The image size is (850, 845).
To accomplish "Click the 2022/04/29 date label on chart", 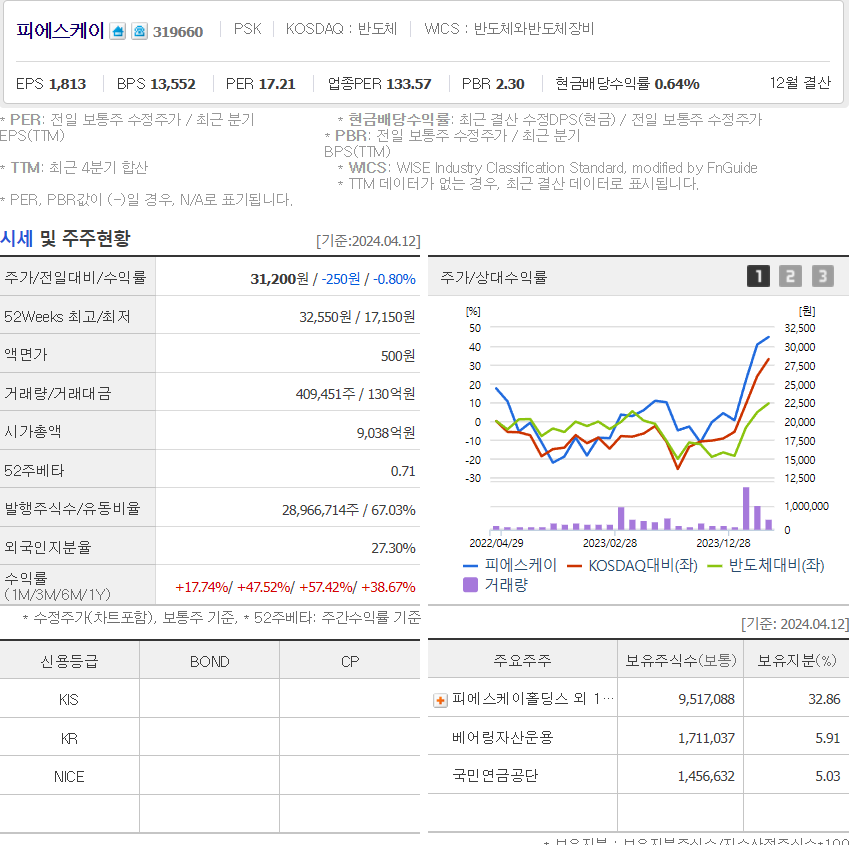I will (x=496, y=543).
